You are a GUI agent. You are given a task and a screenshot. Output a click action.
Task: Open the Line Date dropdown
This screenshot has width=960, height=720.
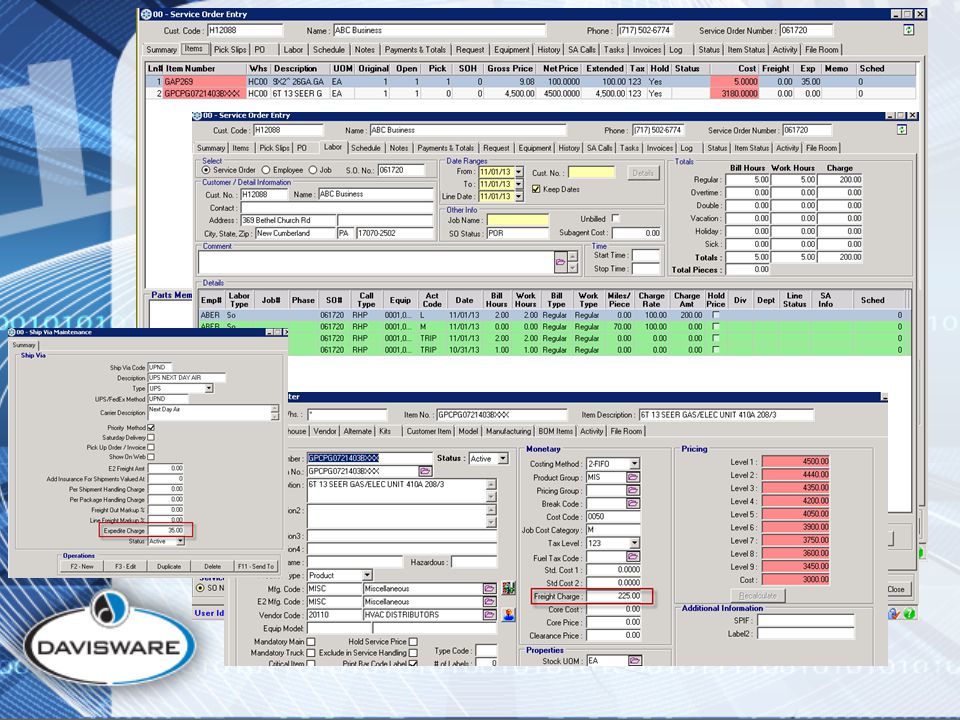tap(519, 197)
